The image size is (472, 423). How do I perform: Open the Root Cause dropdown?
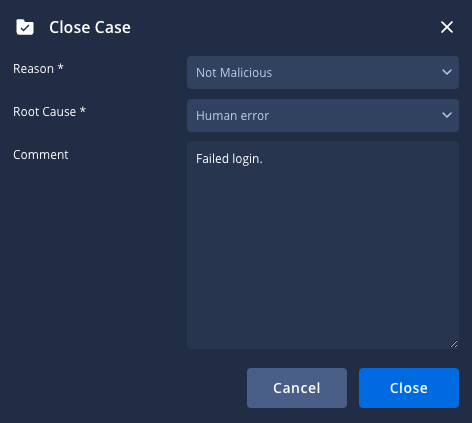click(x=323, y=115)
